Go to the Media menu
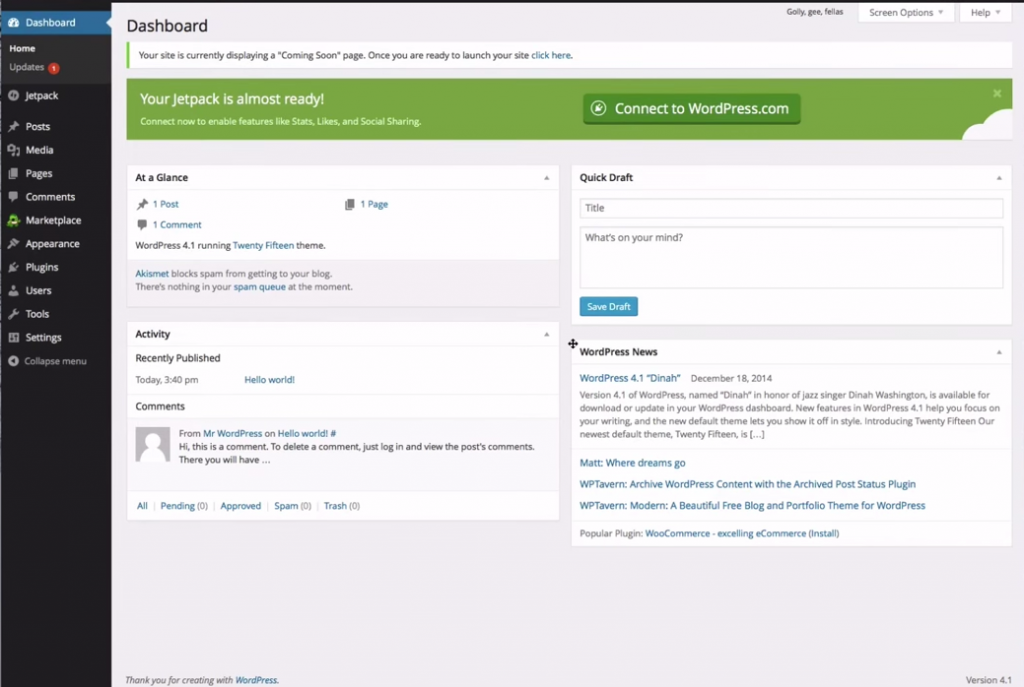 coord(39,150)
